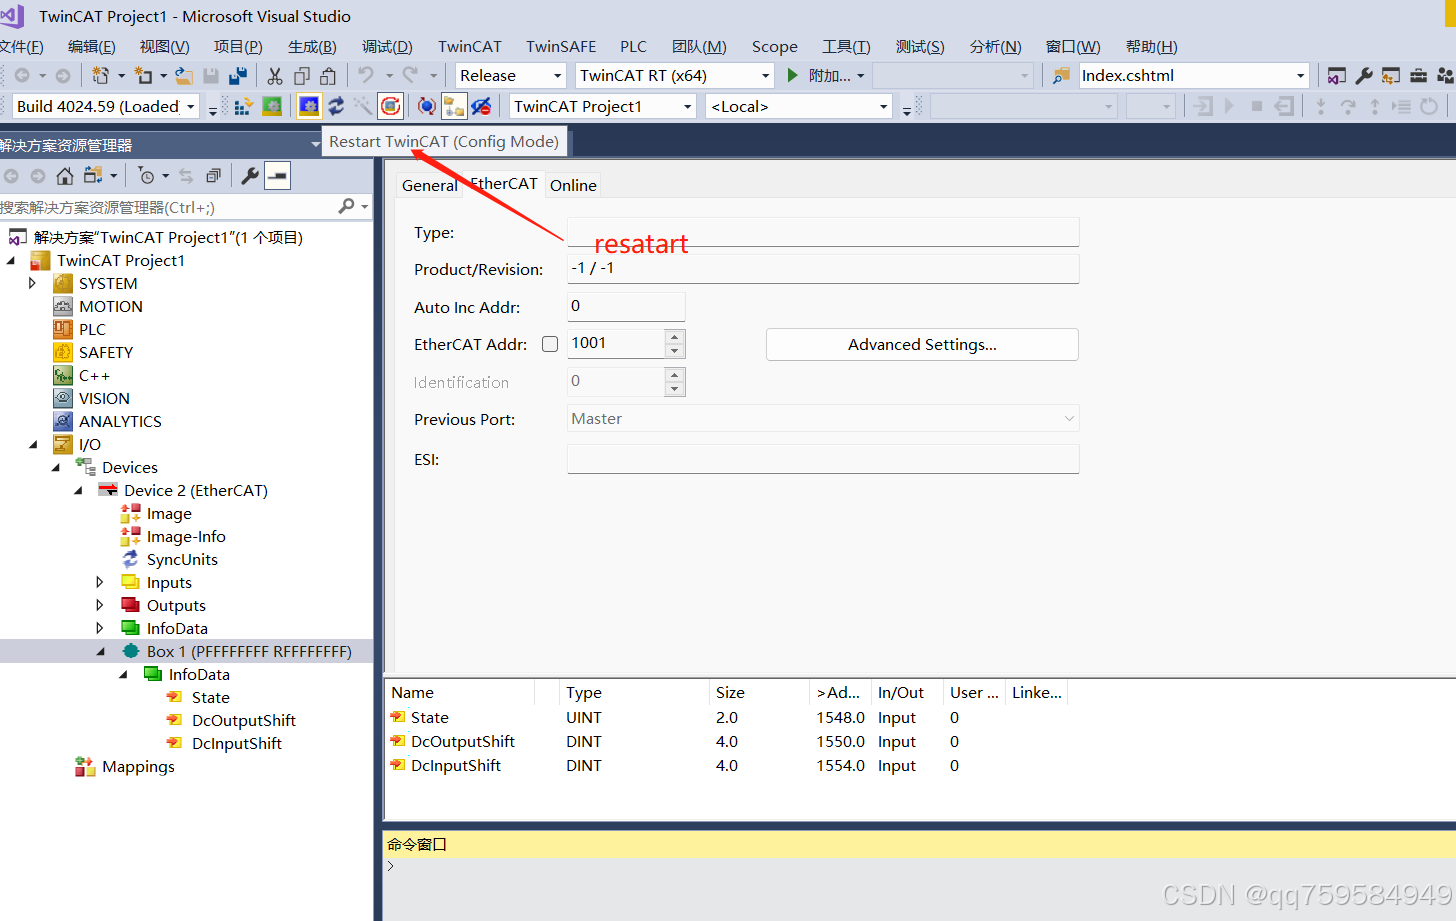Click the Activate Configuration toolbar icon
This screenshot has width=1456, height=921.
[244, 106]
